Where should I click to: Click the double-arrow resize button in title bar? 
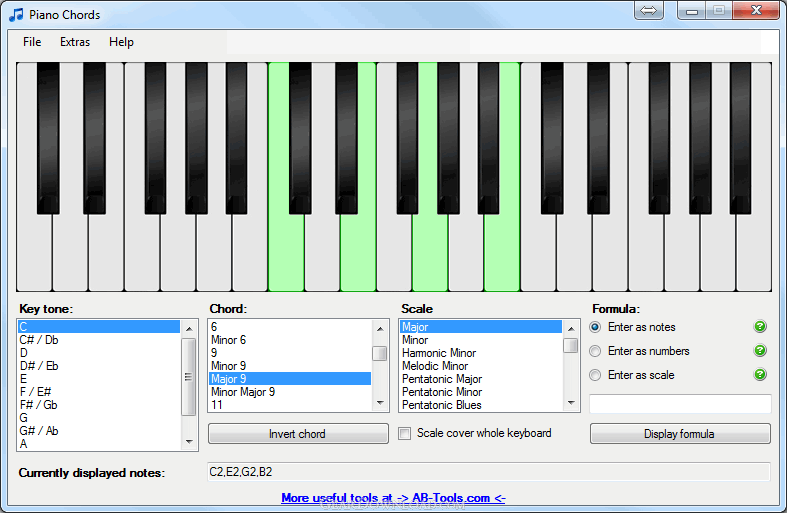[x=648, y=11]
